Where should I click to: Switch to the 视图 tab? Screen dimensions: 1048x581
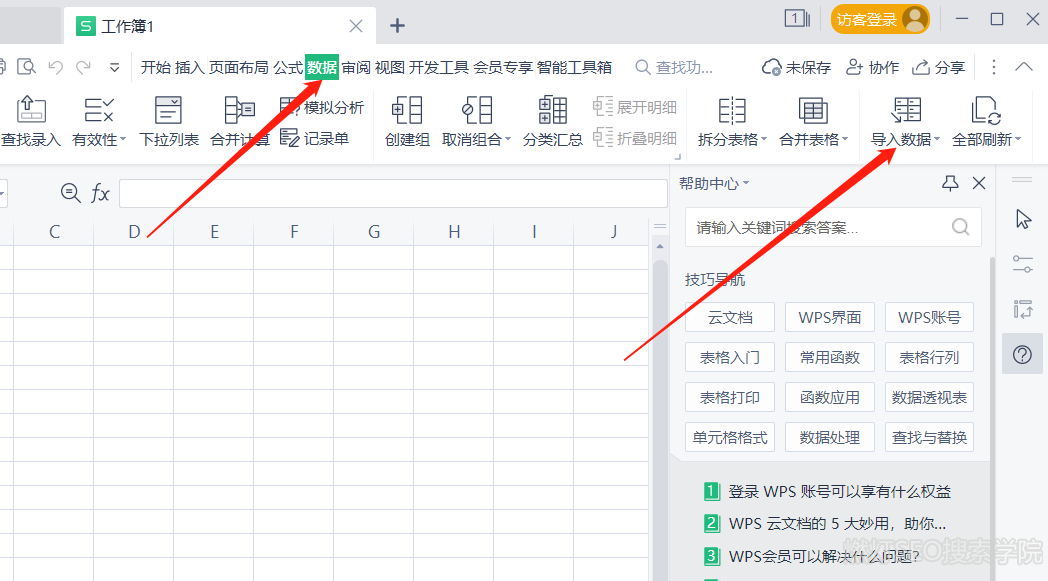[390, 68]
